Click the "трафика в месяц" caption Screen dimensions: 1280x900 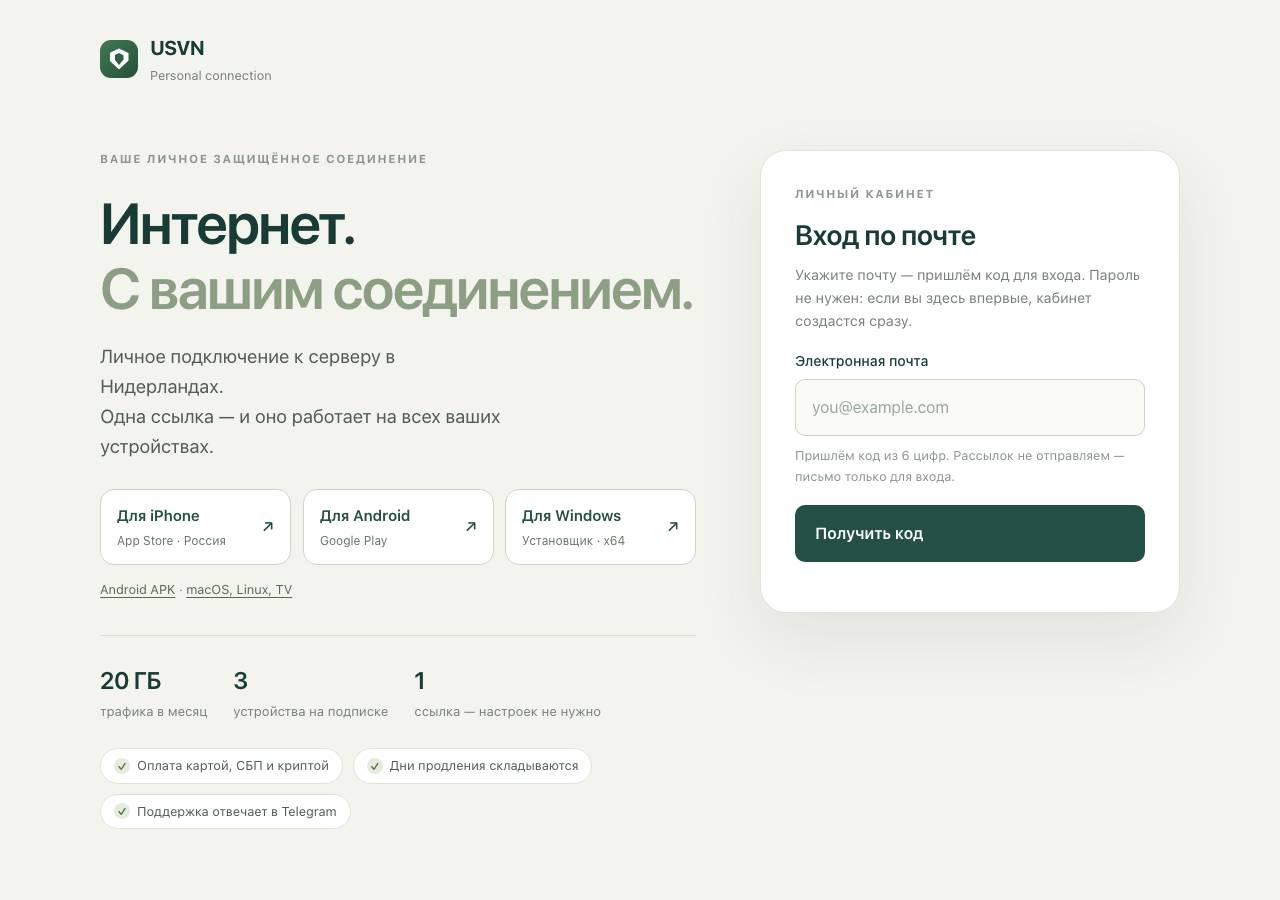point(154,712)
